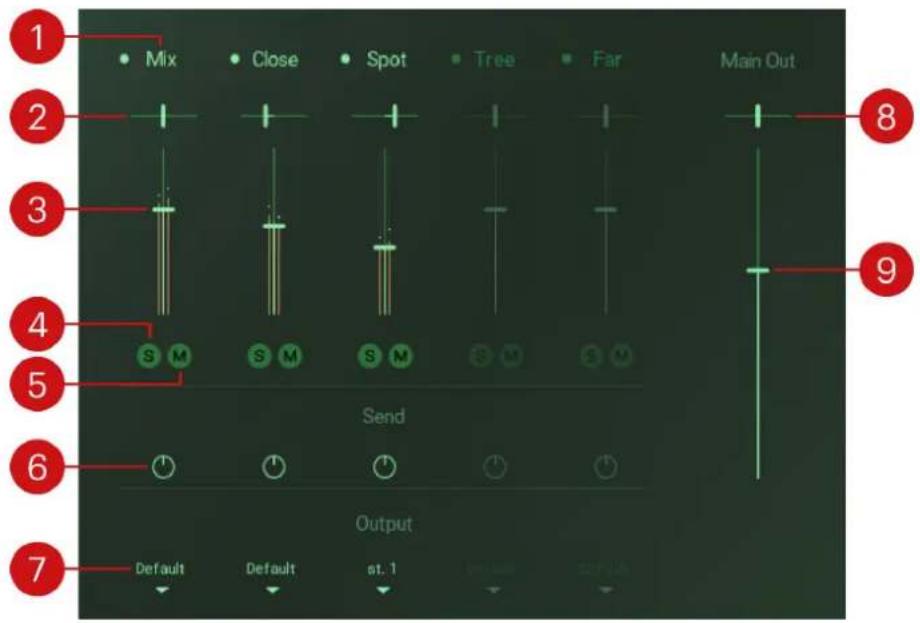The height and width of the screenshot is (623, 920).
Task: Click the Mix channel label
Action: tap(161, 59)
